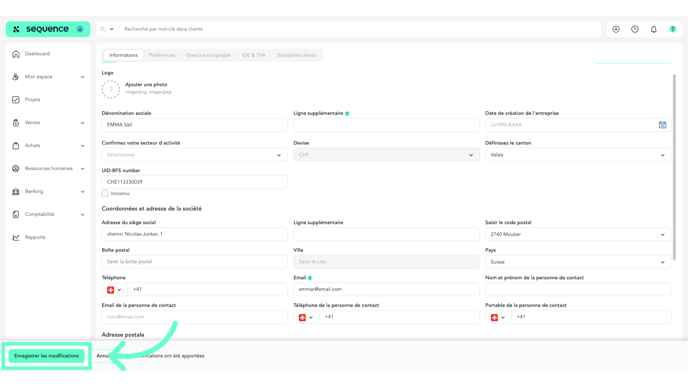Click the company creation date field
This screenshot has height=387, width=688.
pyautogui.click(x=578, y=125)
